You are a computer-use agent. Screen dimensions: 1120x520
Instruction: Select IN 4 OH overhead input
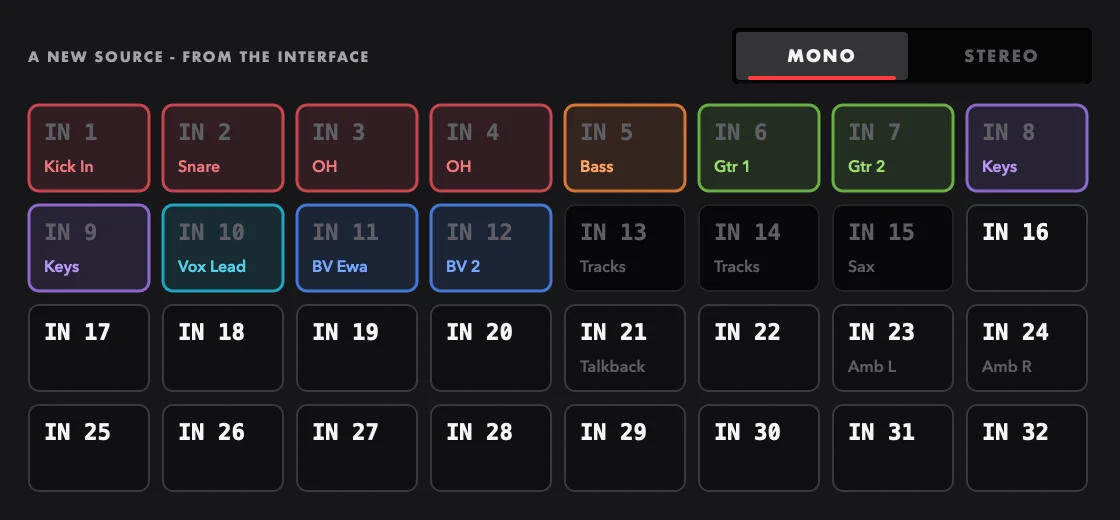[x=491, y=148]
